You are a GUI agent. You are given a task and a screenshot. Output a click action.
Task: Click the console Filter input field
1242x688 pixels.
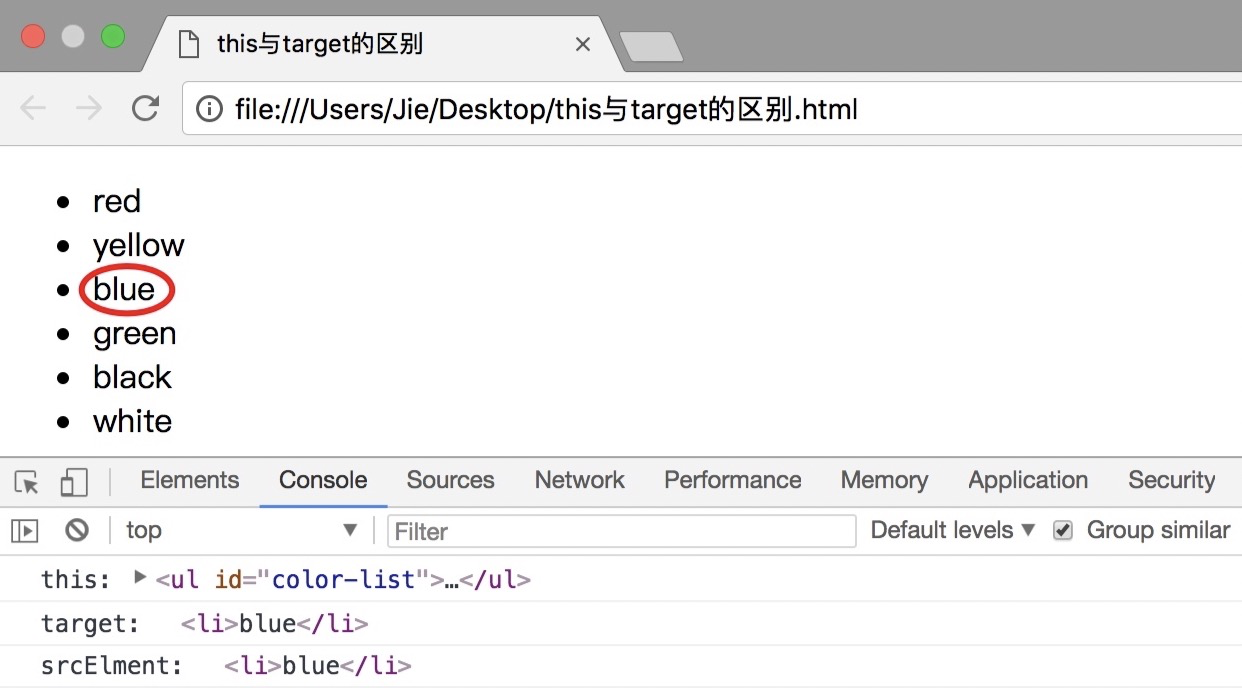pyautogui.click(x=621, y=530)
